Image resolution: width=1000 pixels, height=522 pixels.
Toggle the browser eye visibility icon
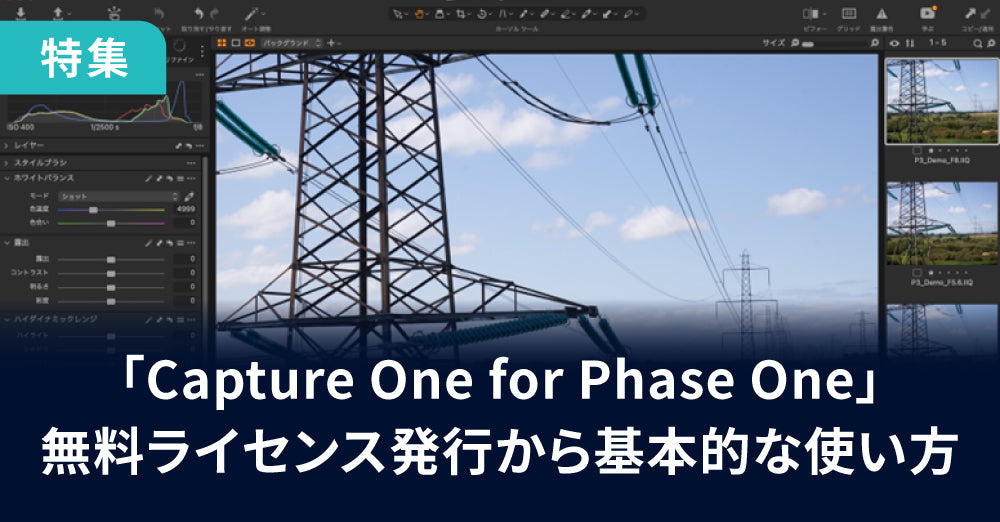895,43
